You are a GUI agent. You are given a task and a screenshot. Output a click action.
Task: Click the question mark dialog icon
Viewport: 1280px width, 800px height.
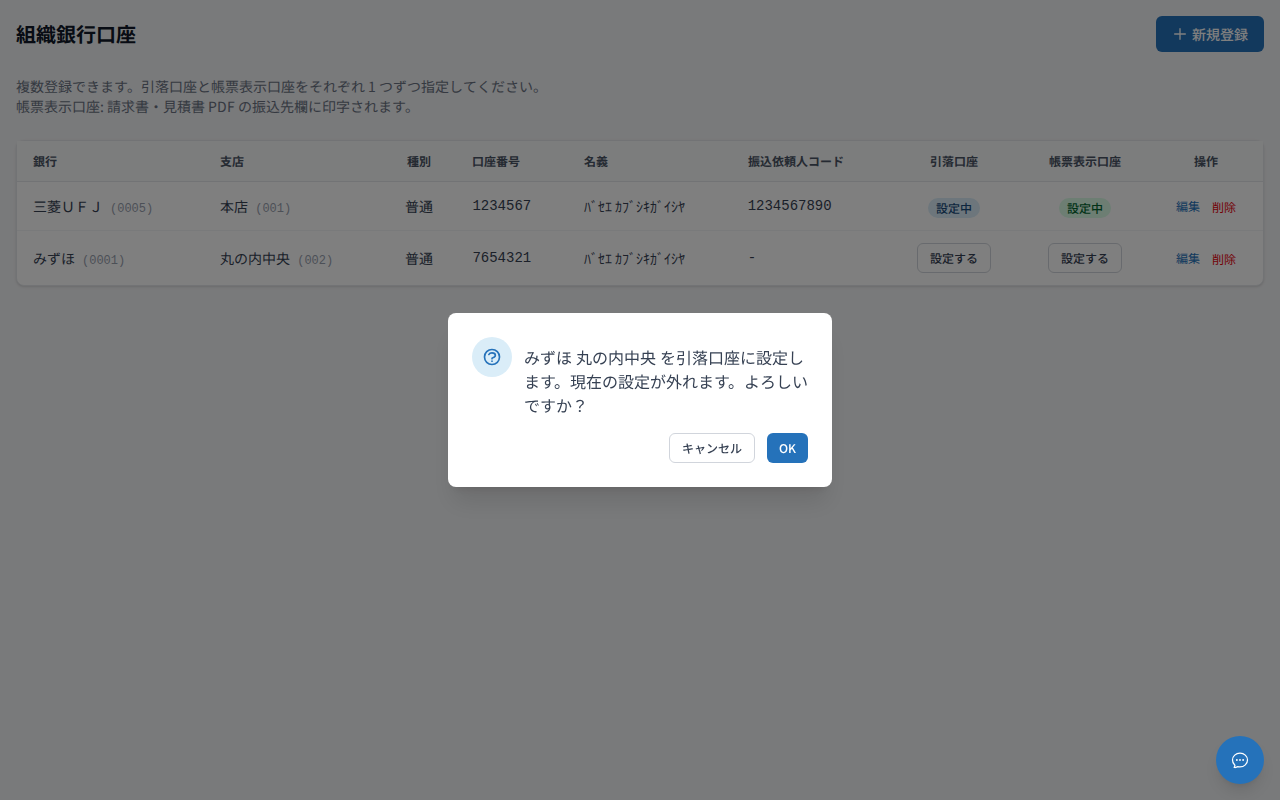point(492,357)
